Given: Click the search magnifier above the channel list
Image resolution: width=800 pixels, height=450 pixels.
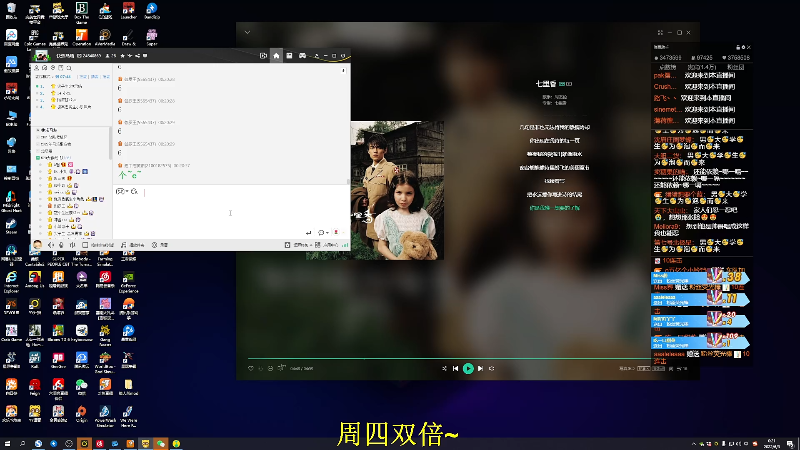Looking at the screenshot, I should pos(69,68).
